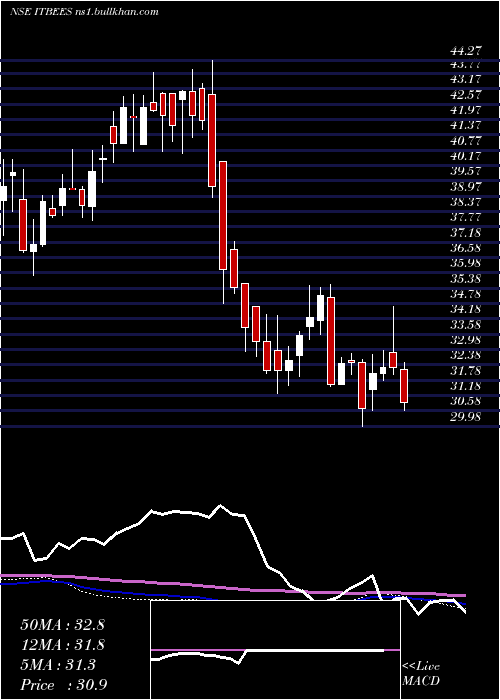The height and width of the screenshot is (700, 500).
Task: Click the NSE ITBEES chart title
Action: pyautogui.click(x=84, y=12)
